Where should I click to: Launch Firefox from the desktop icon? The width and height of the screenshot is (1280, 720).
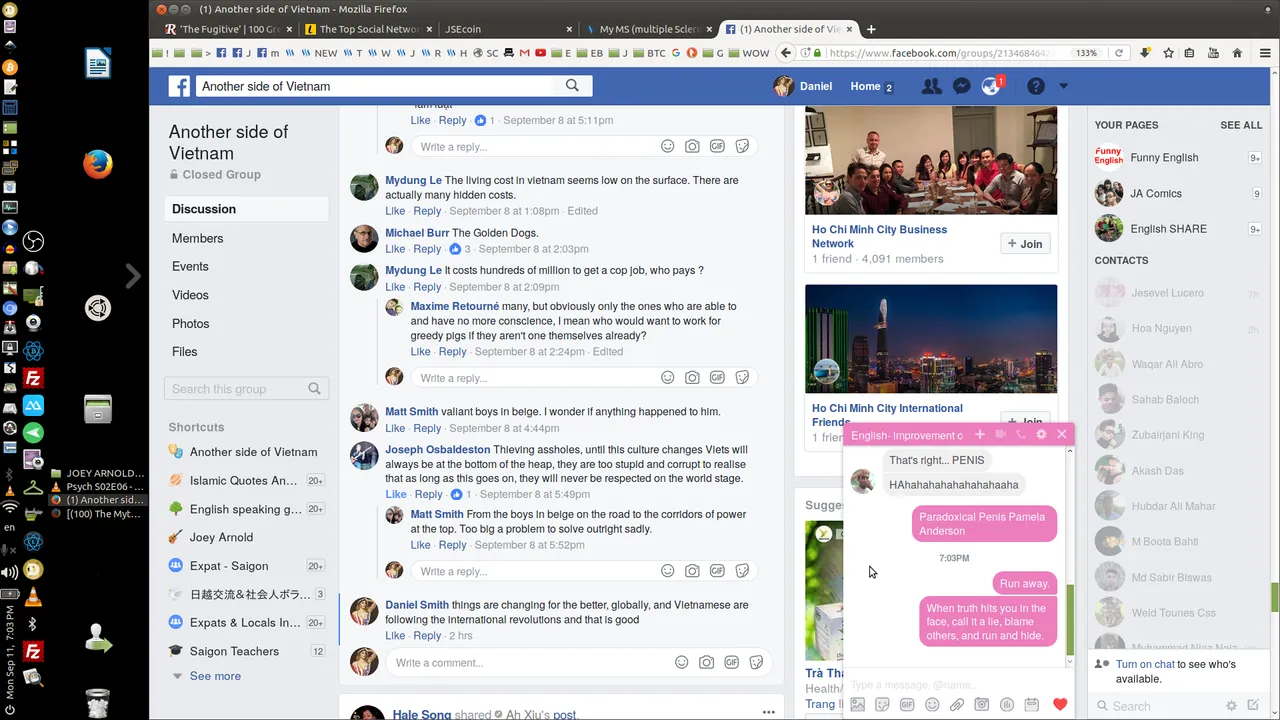pos(97,163)
